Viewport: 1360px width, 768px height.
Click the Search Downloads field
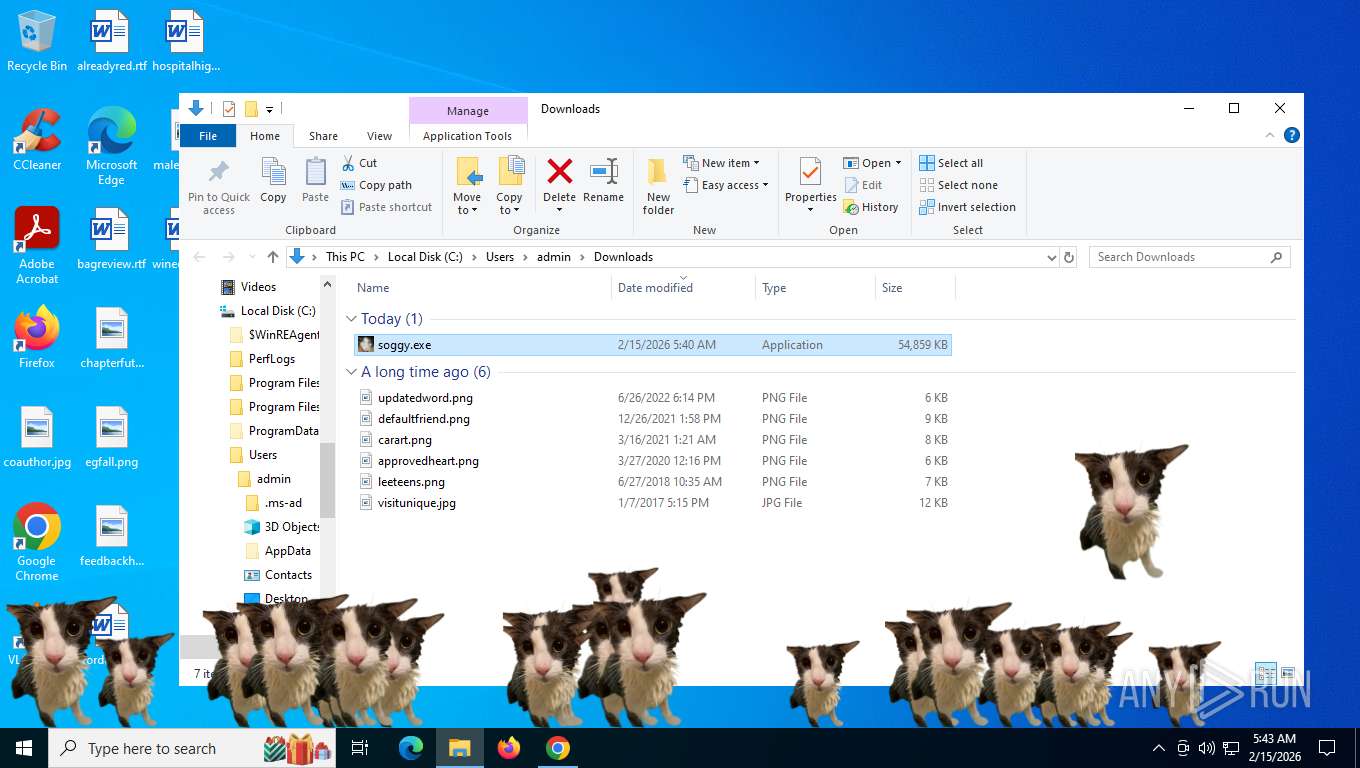click(x=1189, y=257)
